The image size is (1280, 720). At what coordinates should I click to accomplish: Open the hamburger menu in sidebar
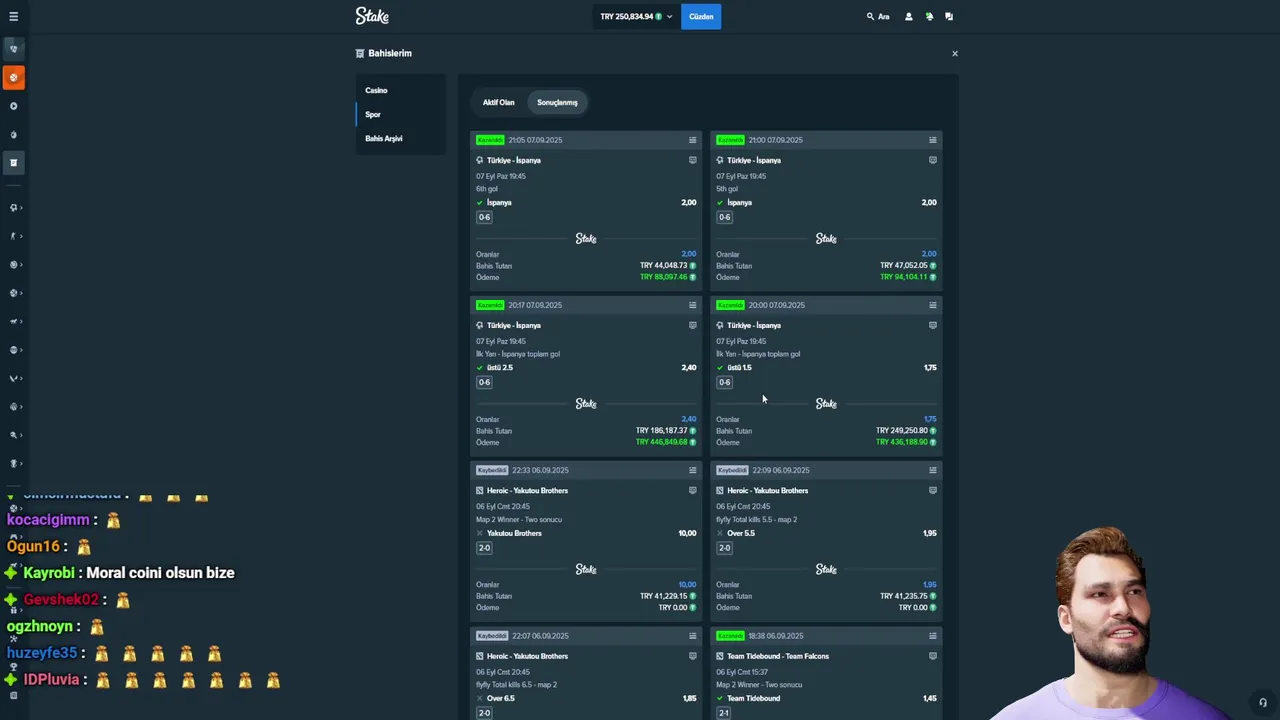click(13, 16)
